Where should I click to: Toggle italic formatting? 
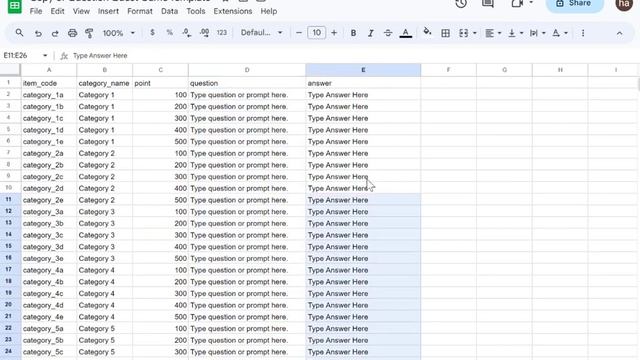pyautogui.click(x=371, y=33)
